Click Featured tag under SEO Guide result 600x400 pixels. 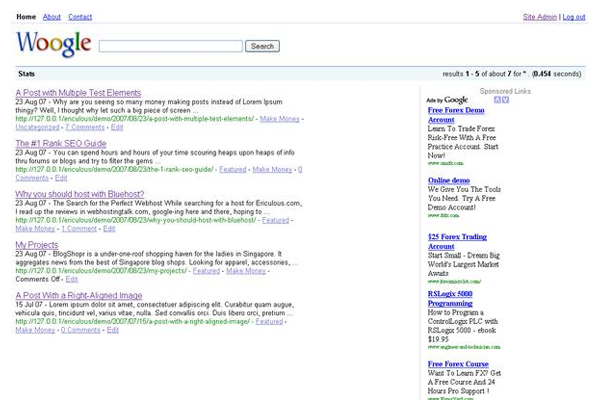[x=233, y=169]
